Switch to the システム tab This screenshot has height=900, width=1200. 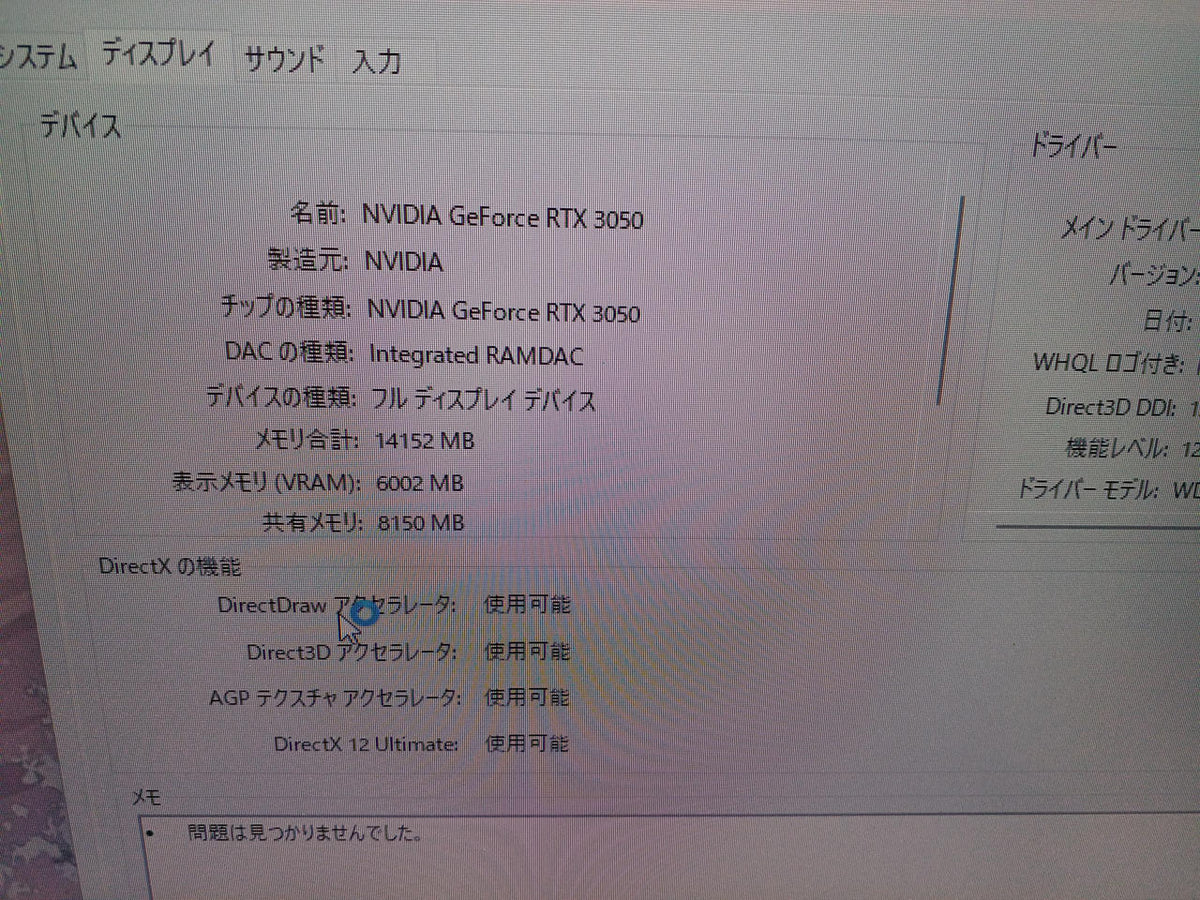(39, 57)
